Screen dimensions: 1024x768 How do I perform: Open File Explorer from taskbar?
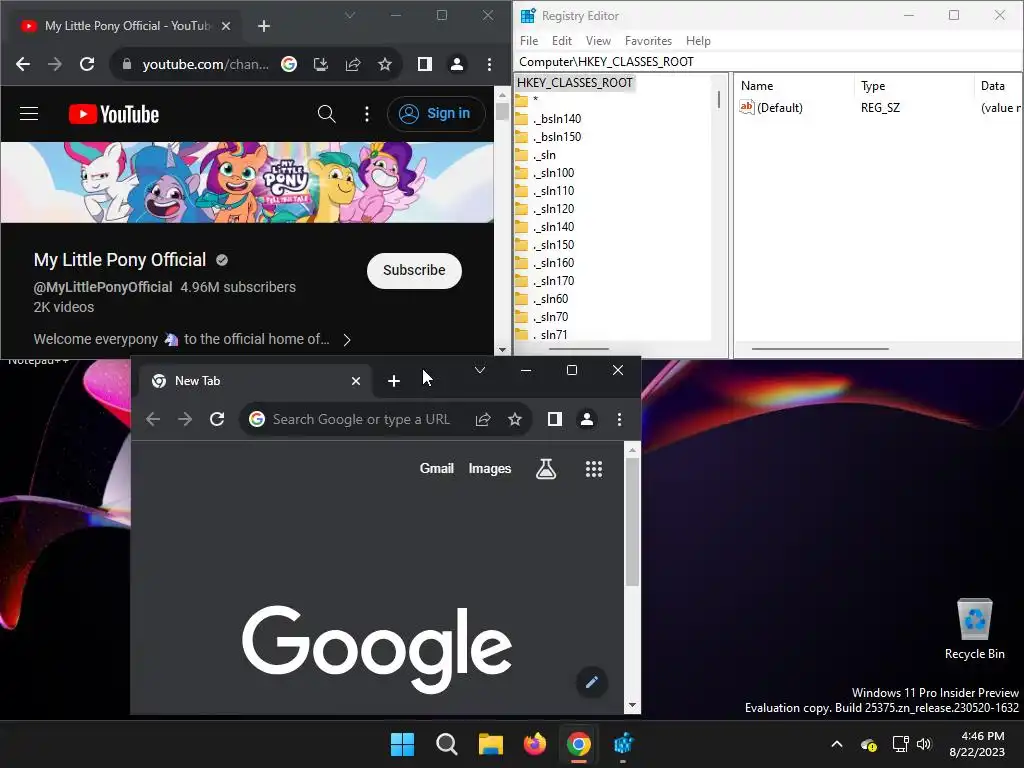[x=490, y=744]
